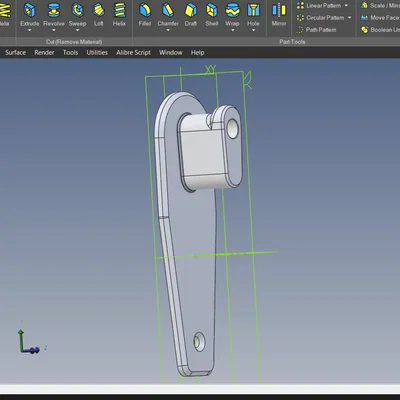Select the Fillet tool icon
The image size is (400, 400).
pos(145,10)
